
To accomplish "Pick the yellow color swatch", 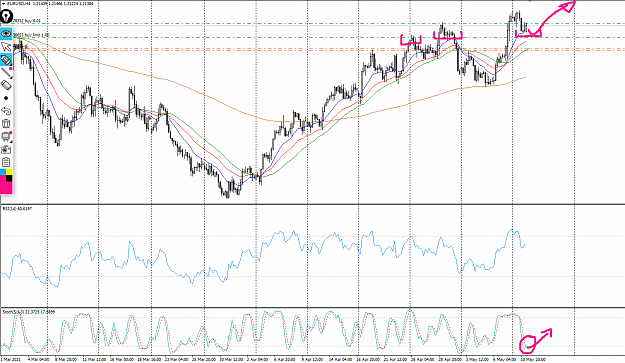I will pos(9,172).
